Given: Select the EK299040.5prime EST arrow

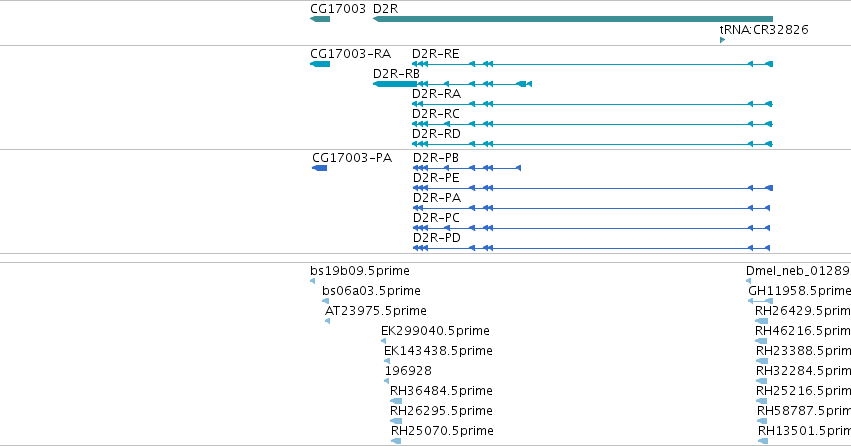Looking at the screenshot, I should tap(384, 341).
